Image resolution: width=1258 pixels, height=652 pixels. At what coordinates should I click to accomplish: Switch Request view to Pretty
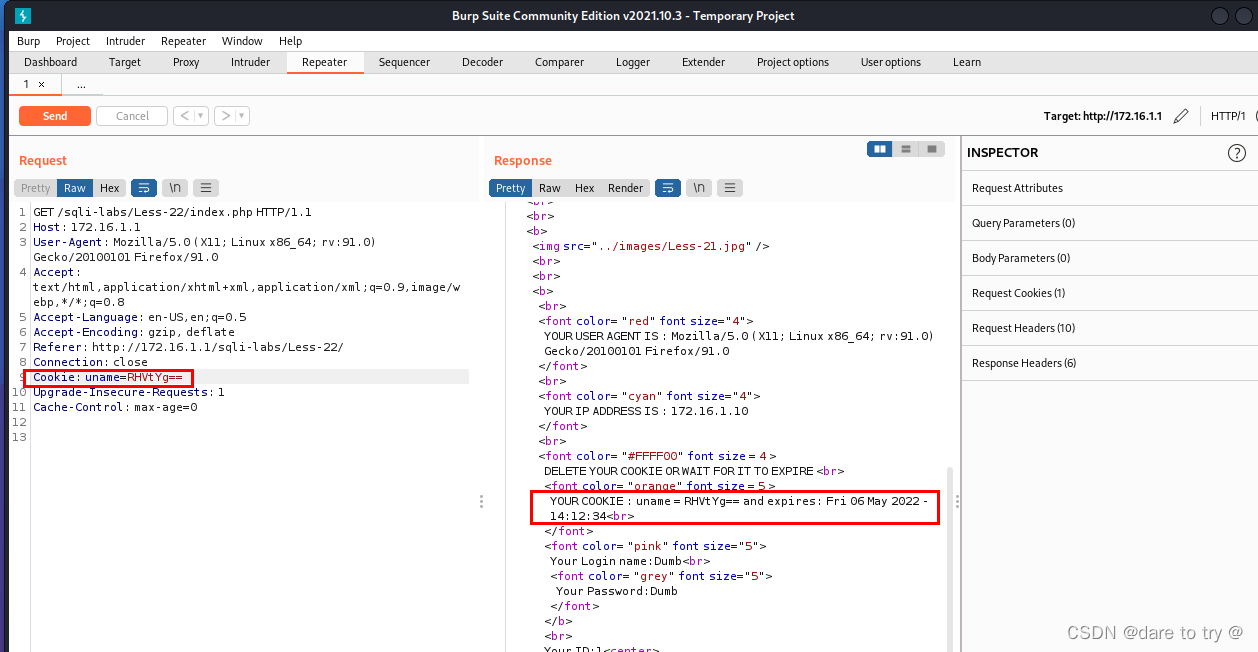pyautogui.click(x=36, y=188)
